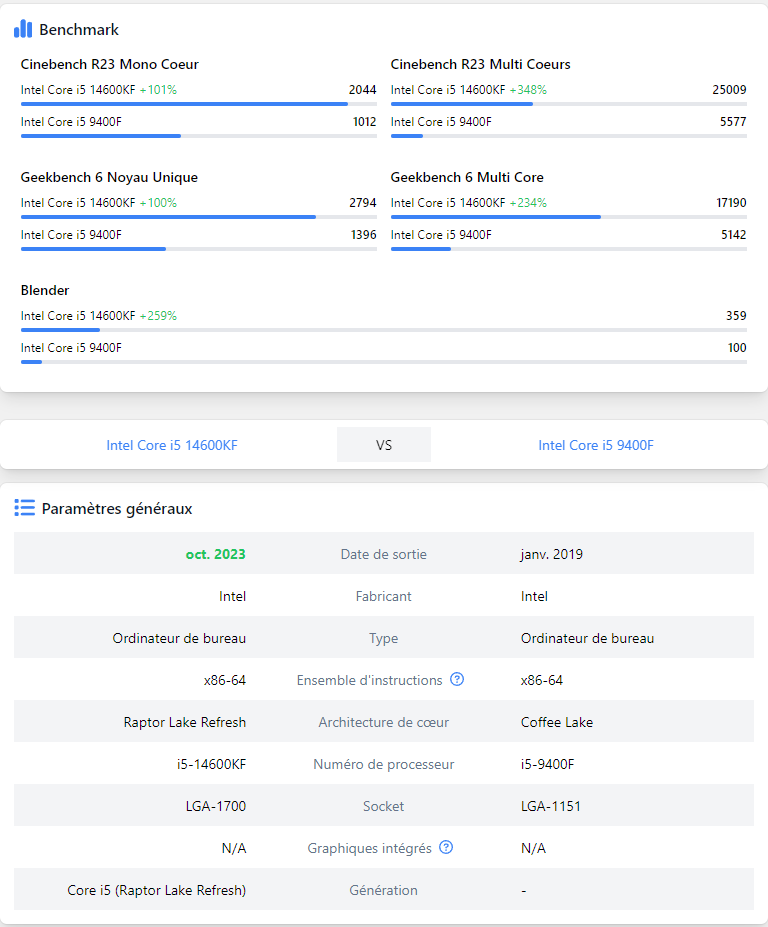Click the 9400F Geekbench 6 Multi Core bar
Viewport: 768px width, 927px height.
pos(420,249)
